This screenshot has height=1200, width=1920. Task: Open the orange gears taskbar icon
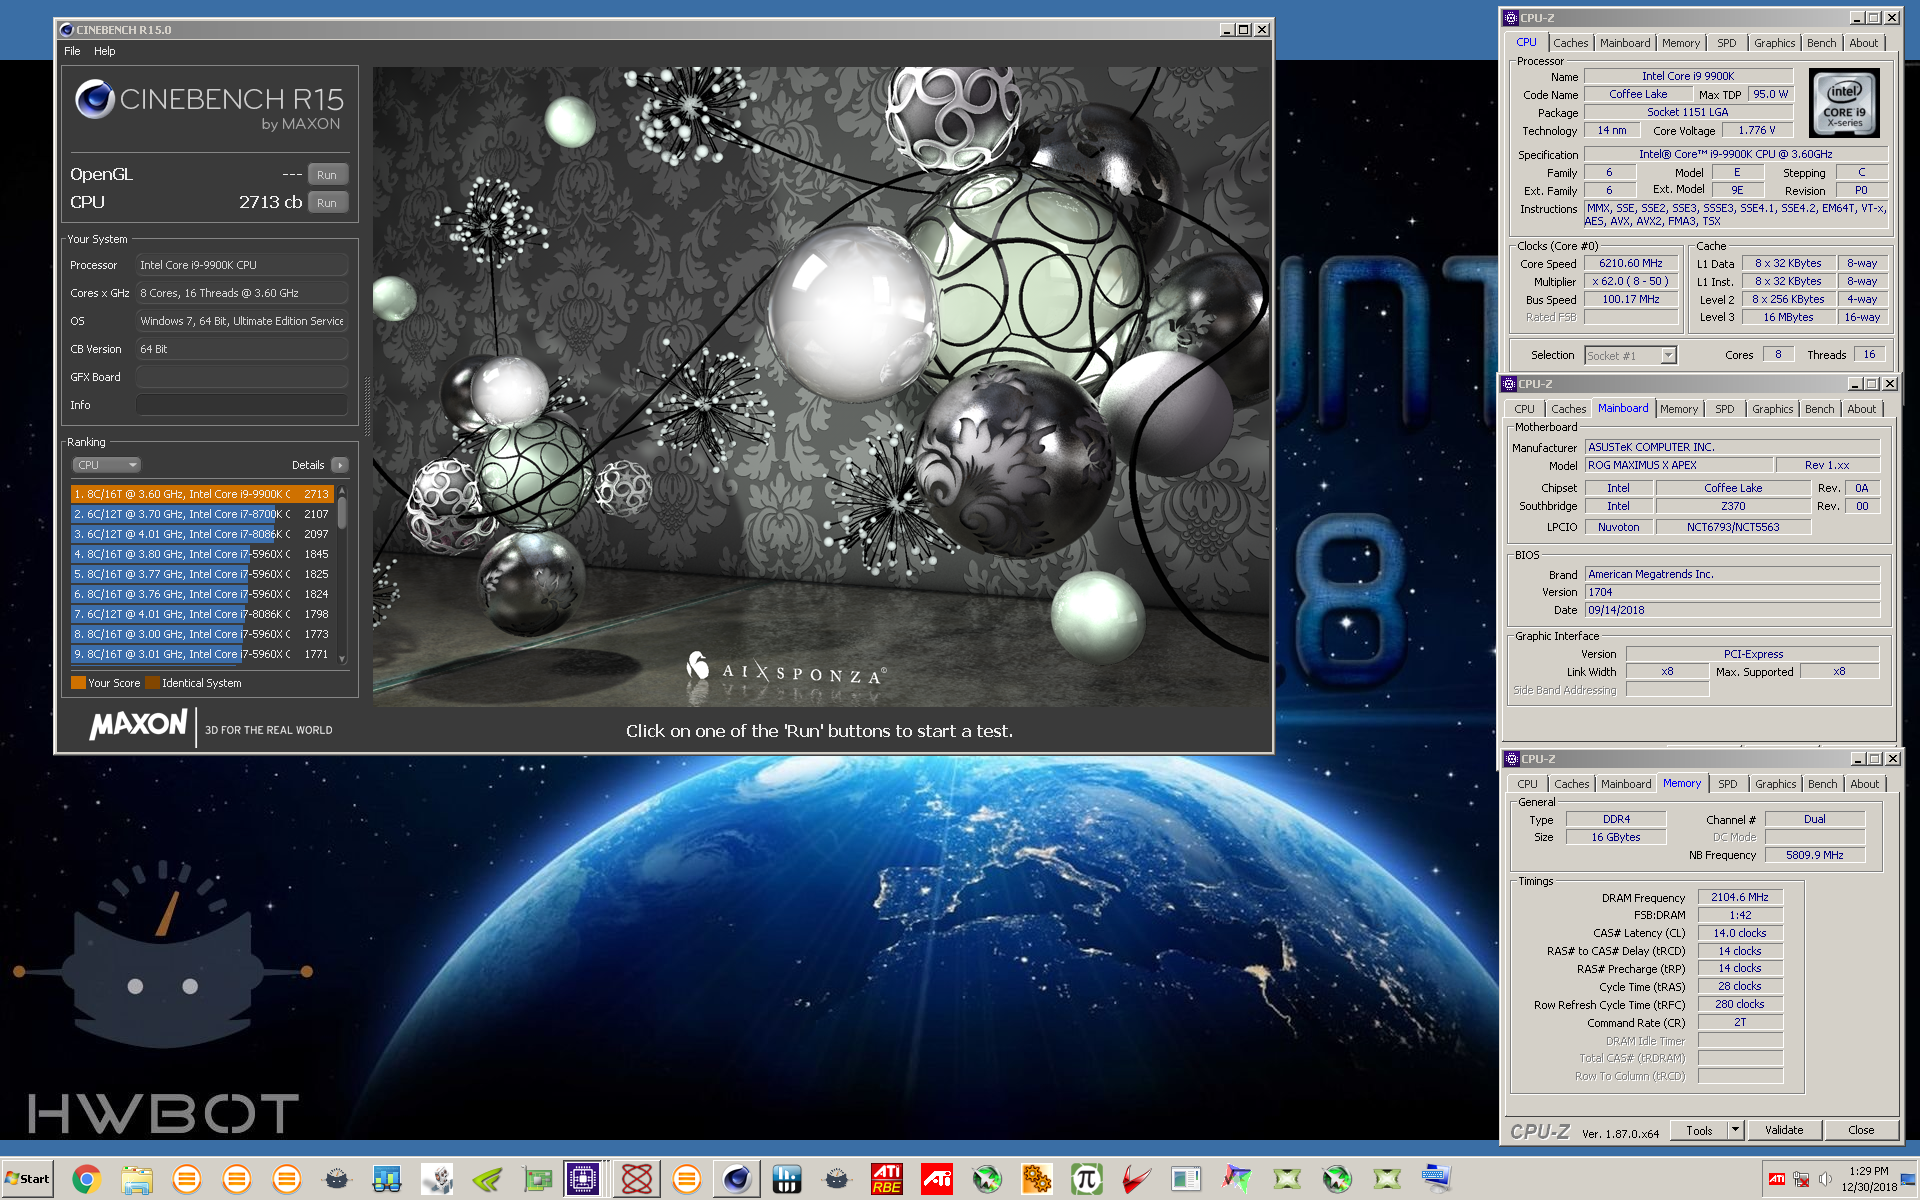[x=1037, y=1180]
